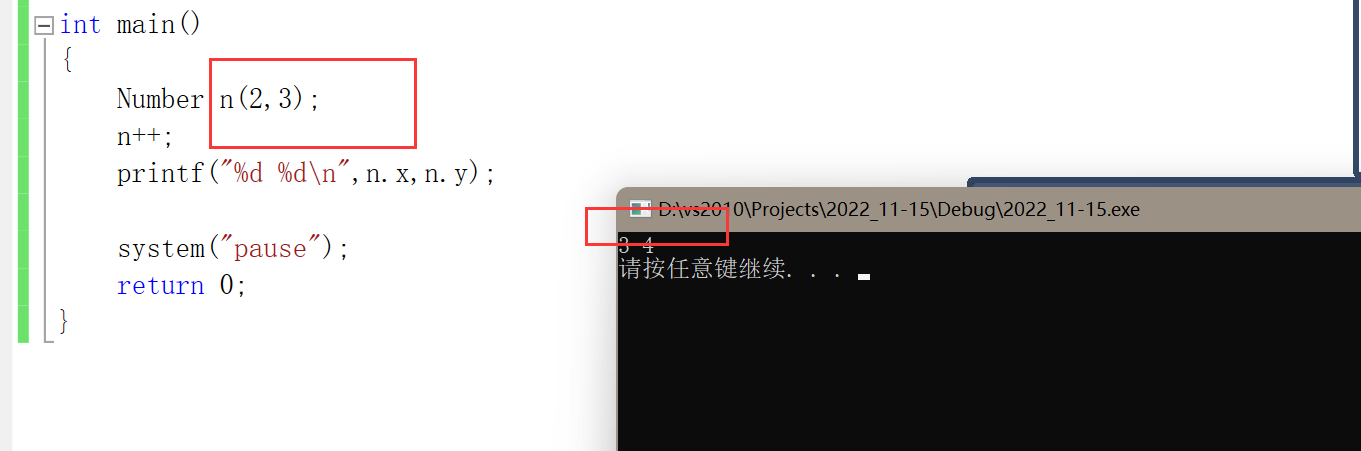Collapse the int main() code block
The image size is (1361, 451).
(x=44, y=26)
